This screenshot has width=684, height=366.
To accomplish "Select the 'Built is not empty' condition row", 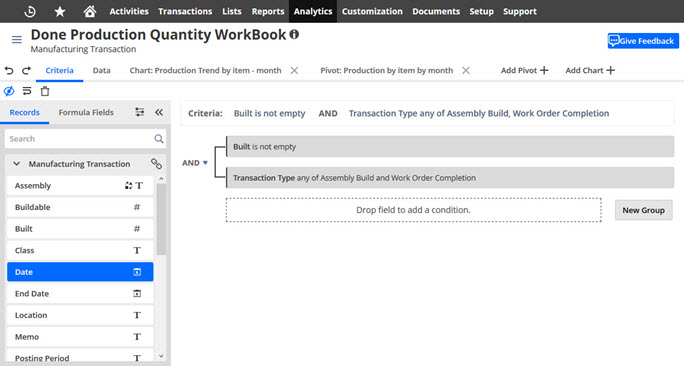I will 450,147.
